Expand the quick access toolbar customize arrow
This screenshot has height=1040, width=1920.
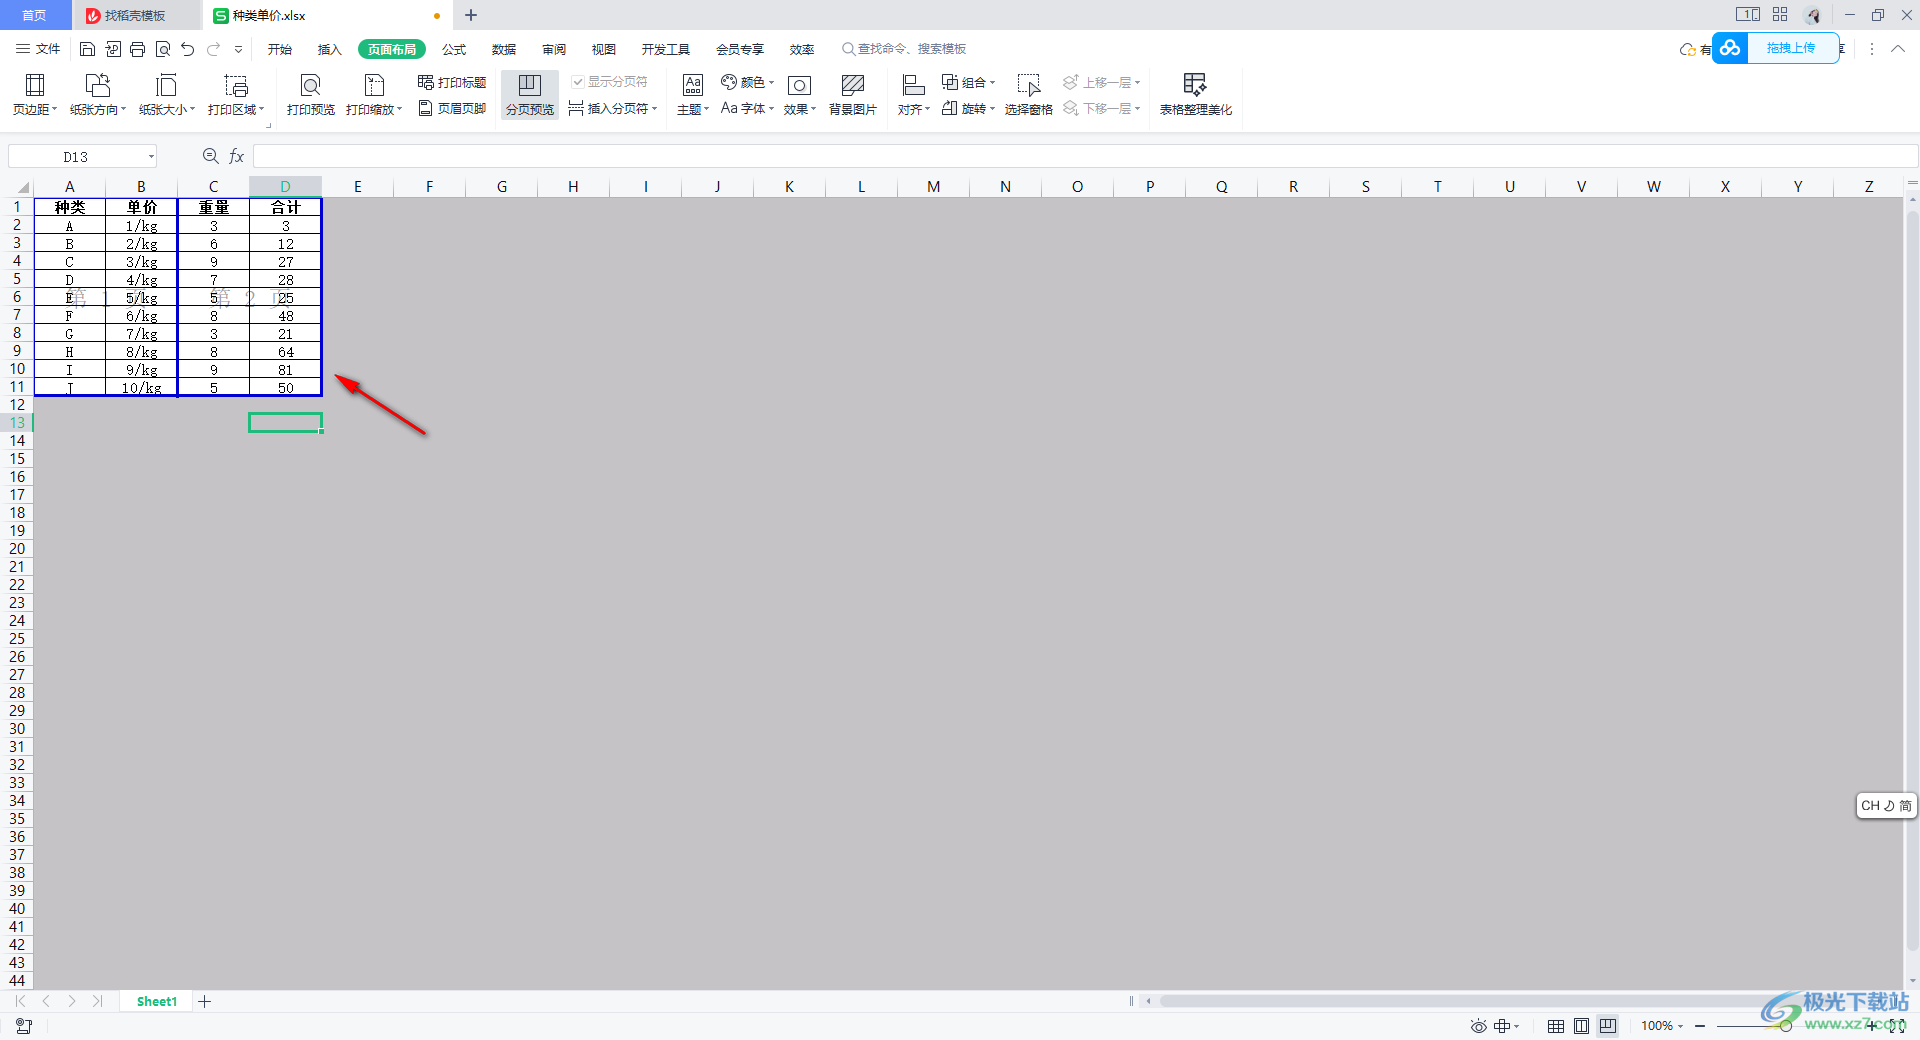(238, 49)
